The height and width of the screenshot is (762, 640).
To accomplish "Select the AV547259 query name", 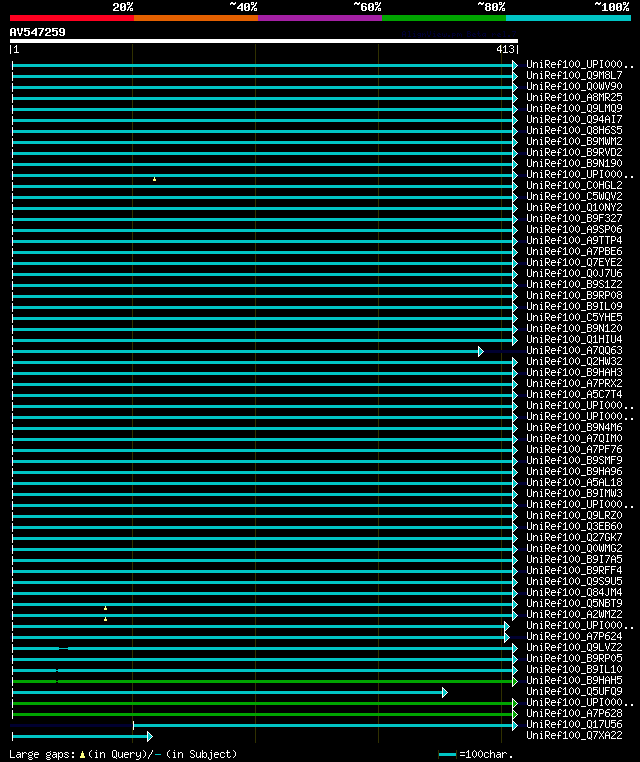I will pyautogui.click(x=37, y=32).
